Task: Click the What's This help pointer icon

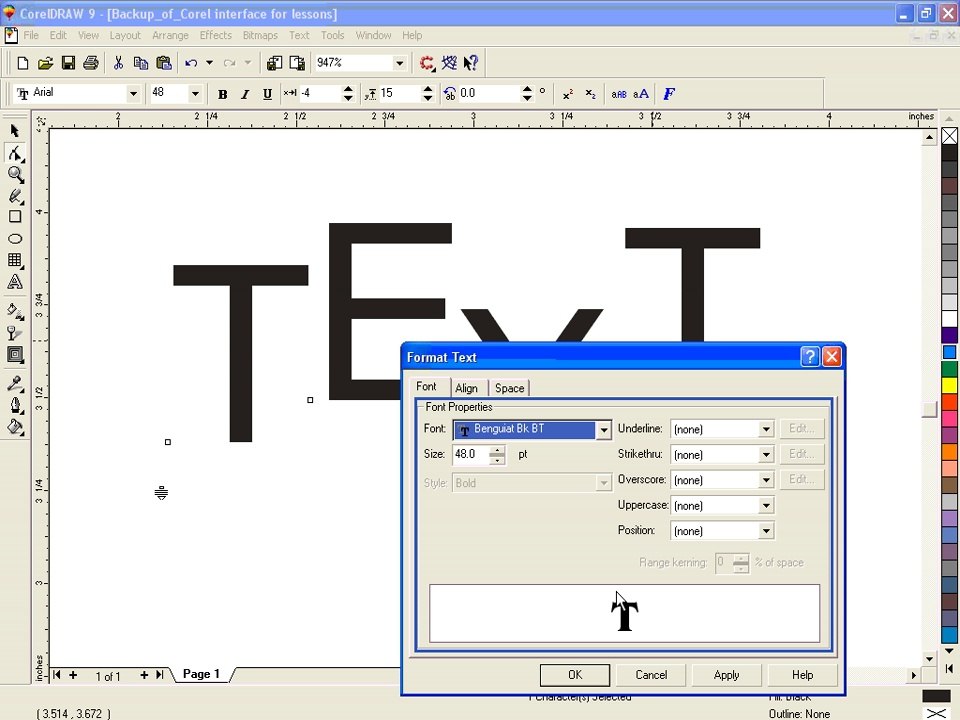Action: (x=470, y=62)
